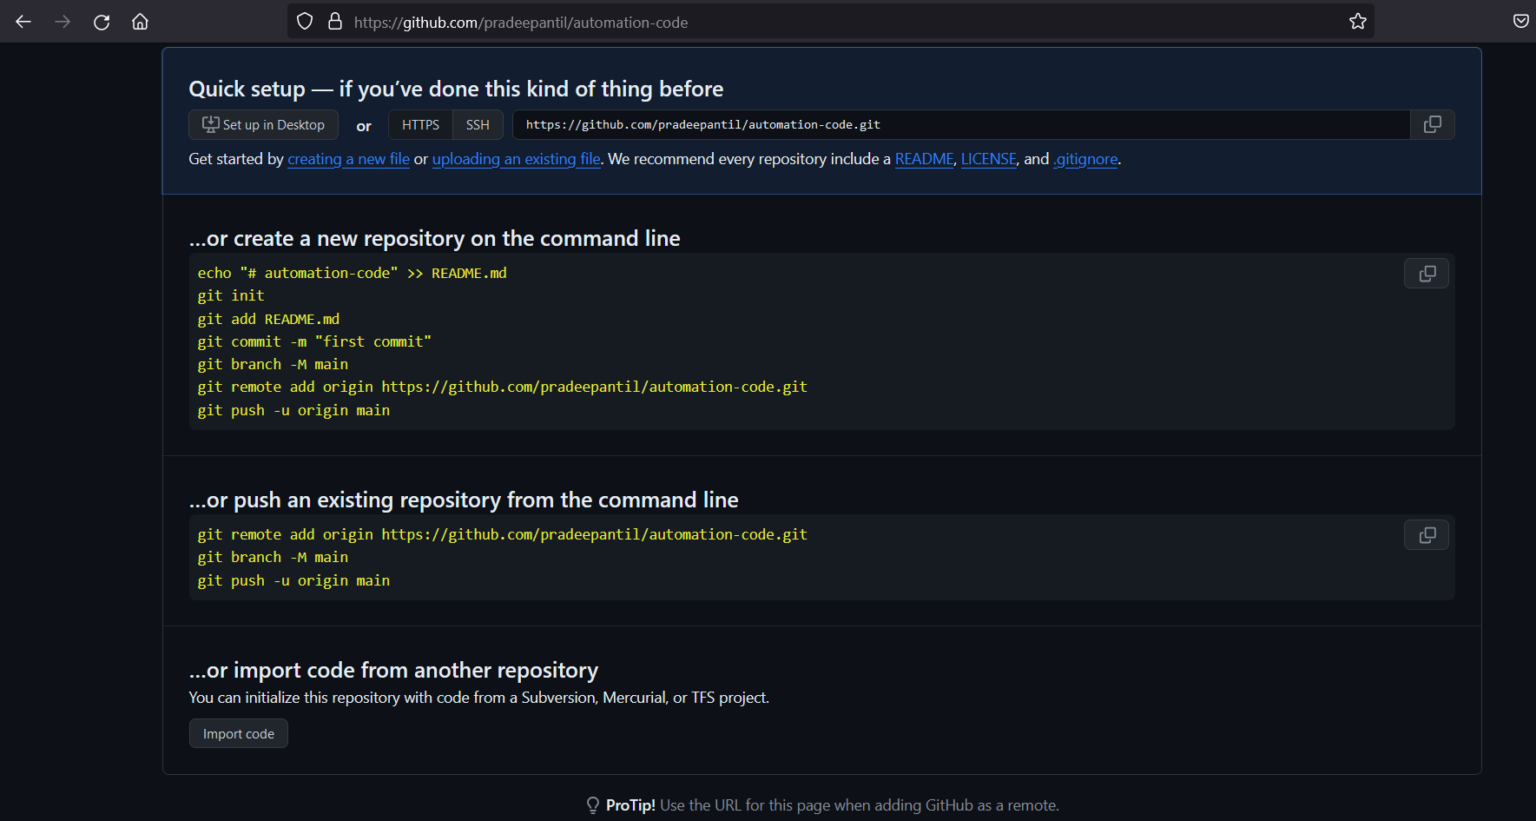This screenshot has width=1536, height=821.
Task: Copy the new repository command block
Action: point(1427,273)
